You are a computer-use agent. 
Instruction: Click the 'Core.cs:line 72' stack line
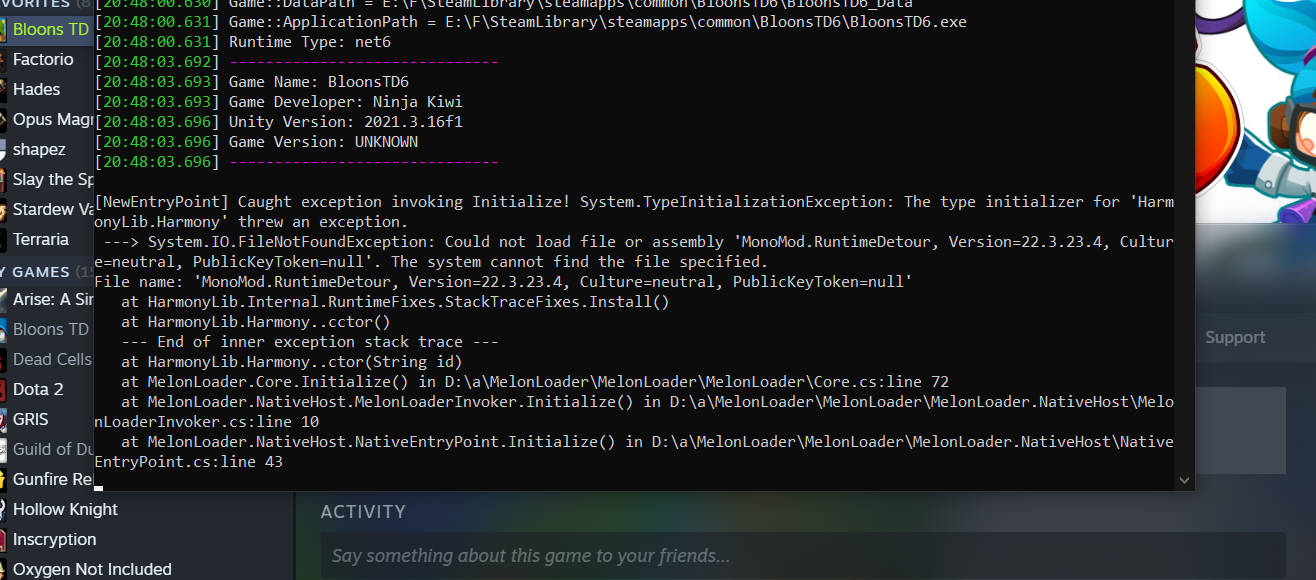(x=535, y=382)
